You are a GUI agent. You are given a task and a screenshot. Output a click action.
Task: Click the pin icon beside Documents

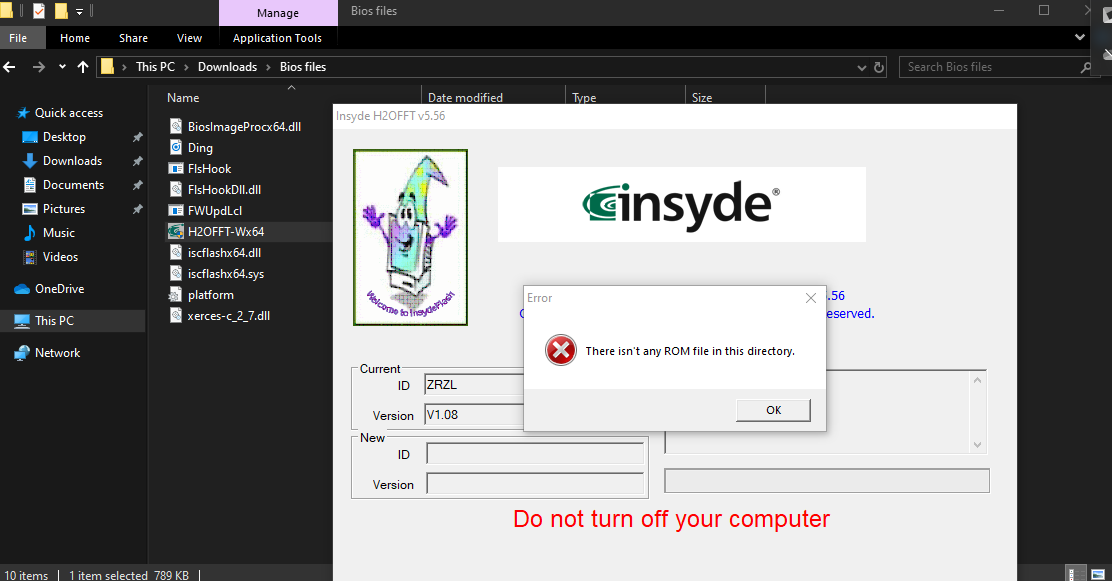point(138,185)
